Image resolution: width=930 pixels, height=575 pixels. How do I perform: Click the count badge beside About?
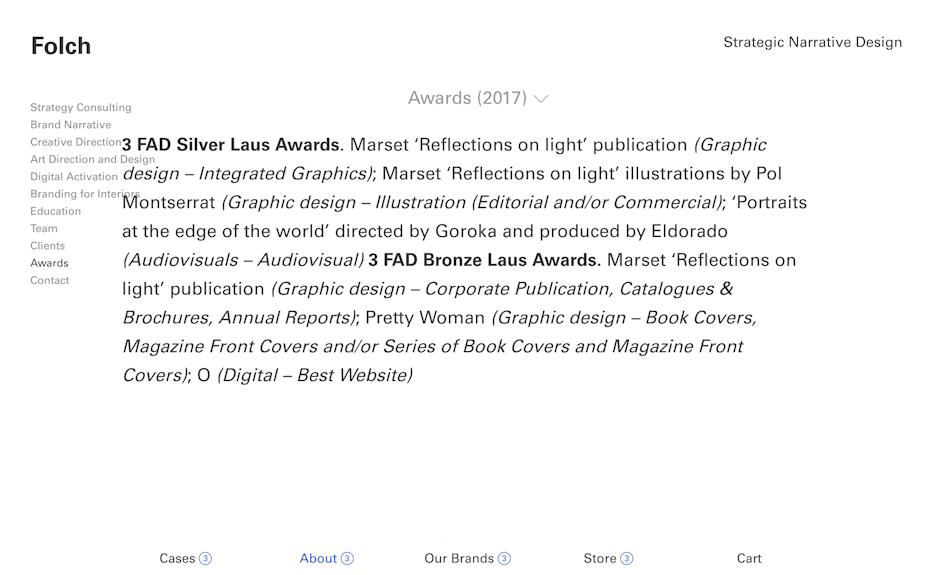[347, 559]
